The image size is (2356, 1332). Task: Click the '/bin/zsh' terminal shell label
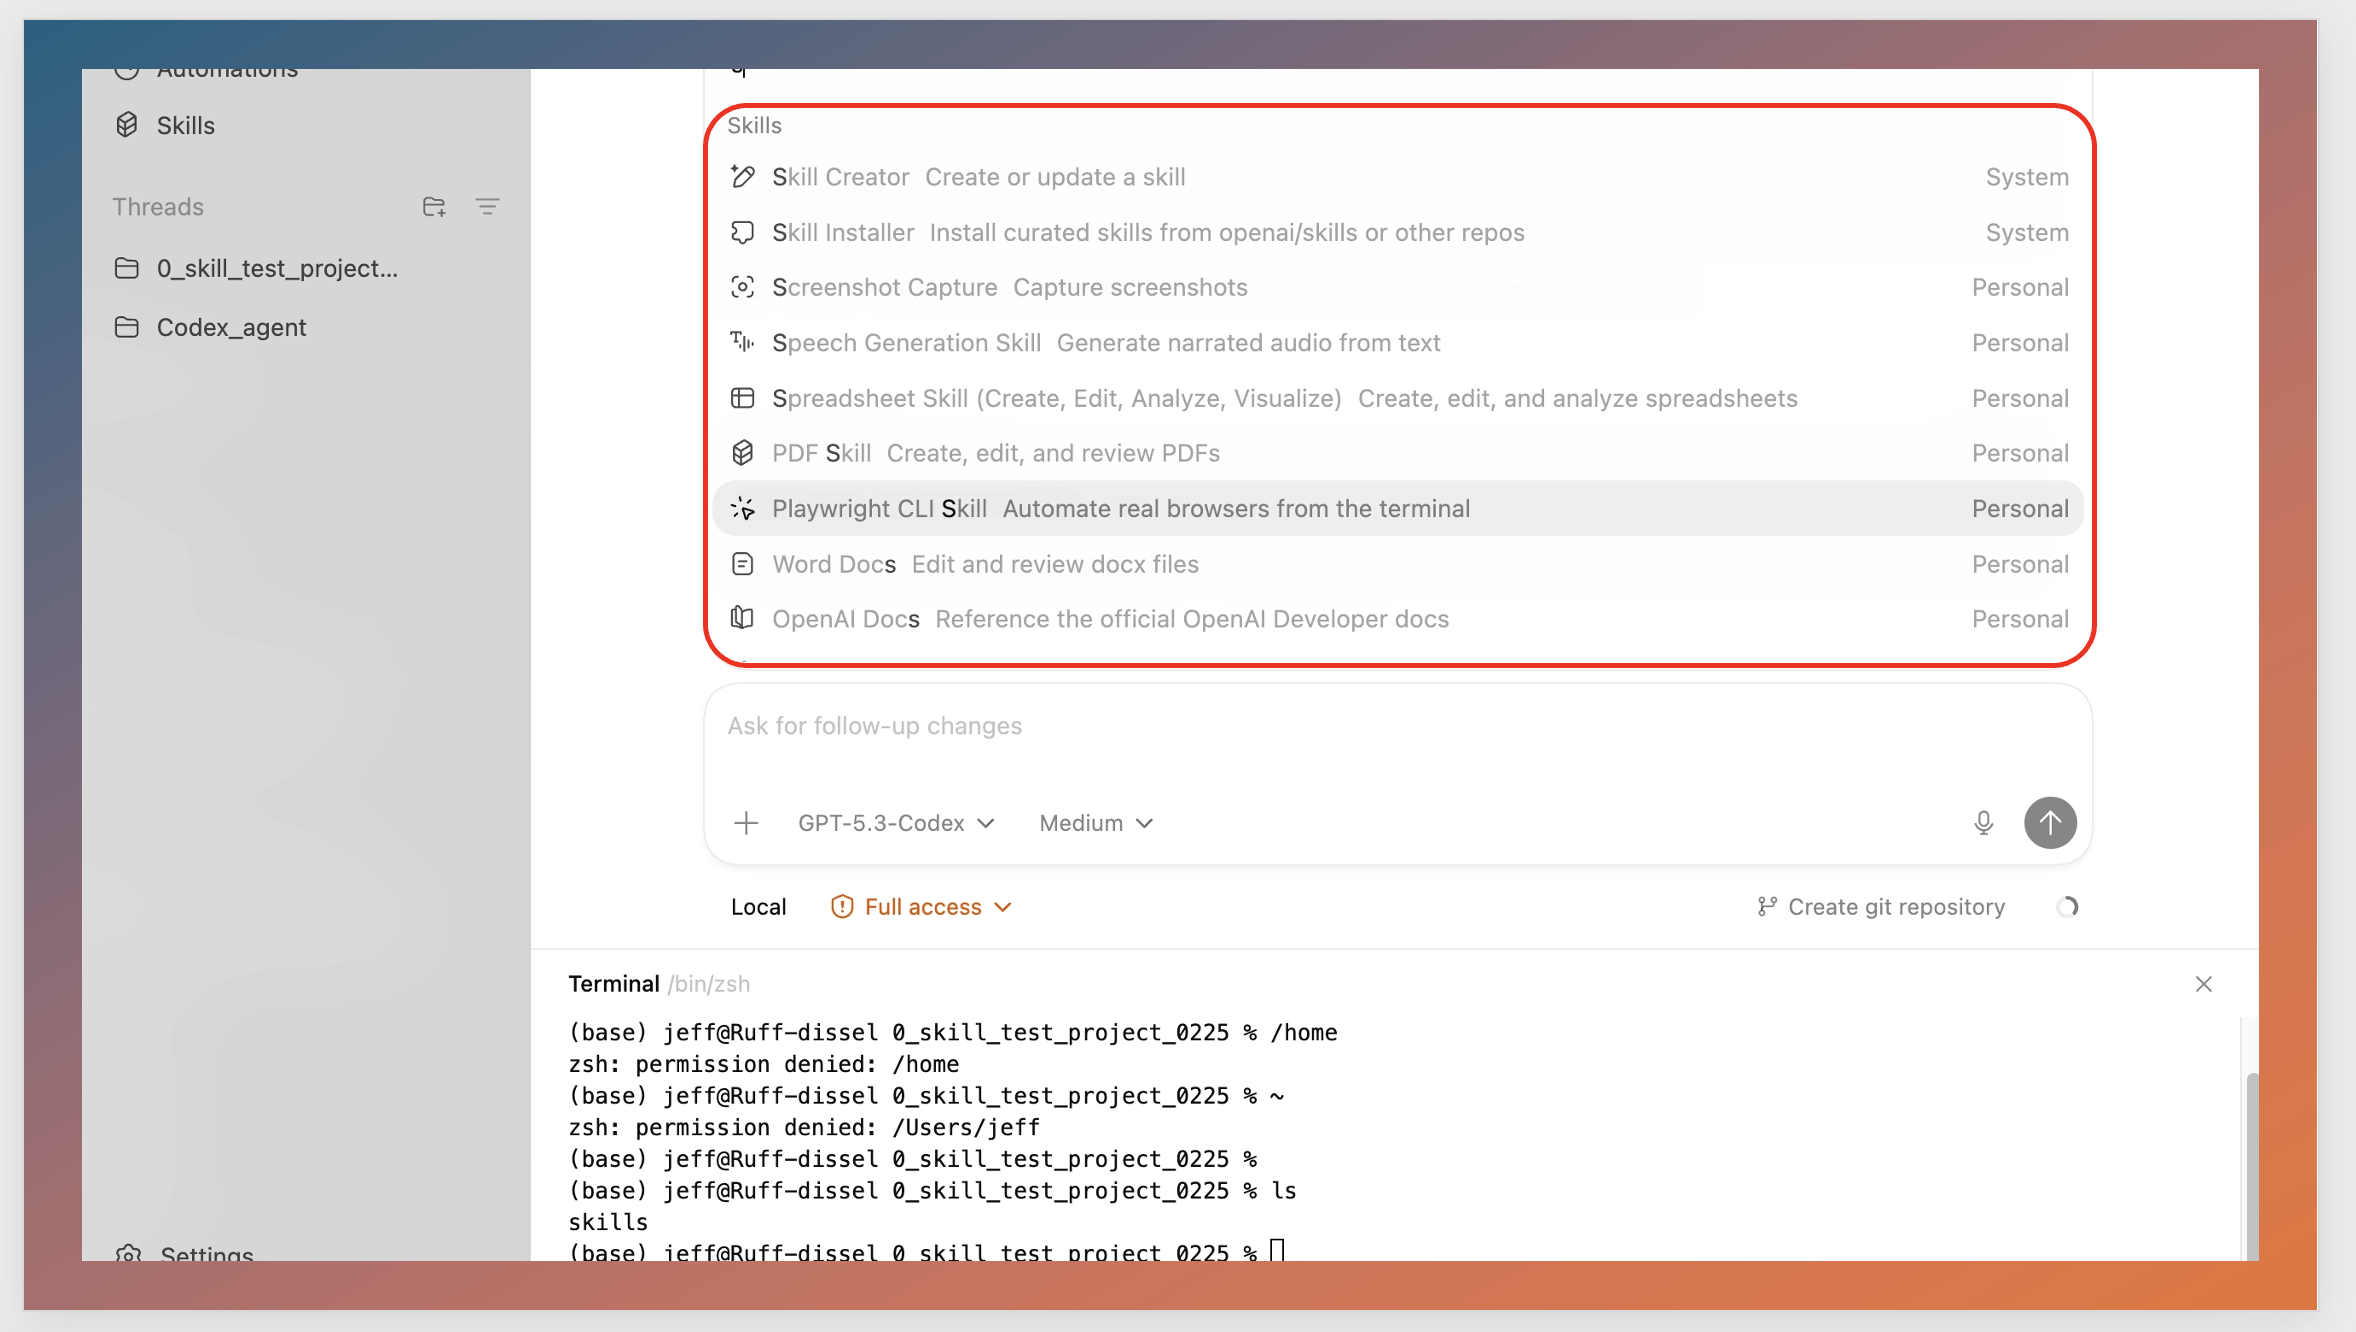click(x=709, y=984)
